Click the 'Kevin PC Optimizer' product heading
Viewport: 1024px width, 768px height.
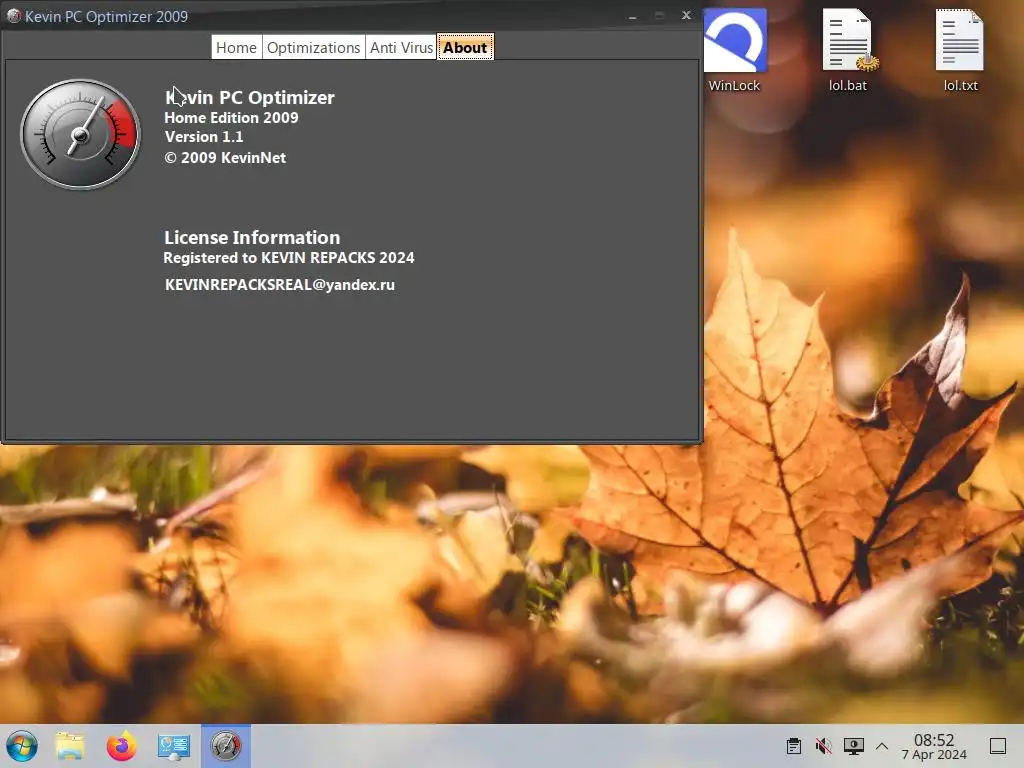pyautogui.click(x=249, y=97)
